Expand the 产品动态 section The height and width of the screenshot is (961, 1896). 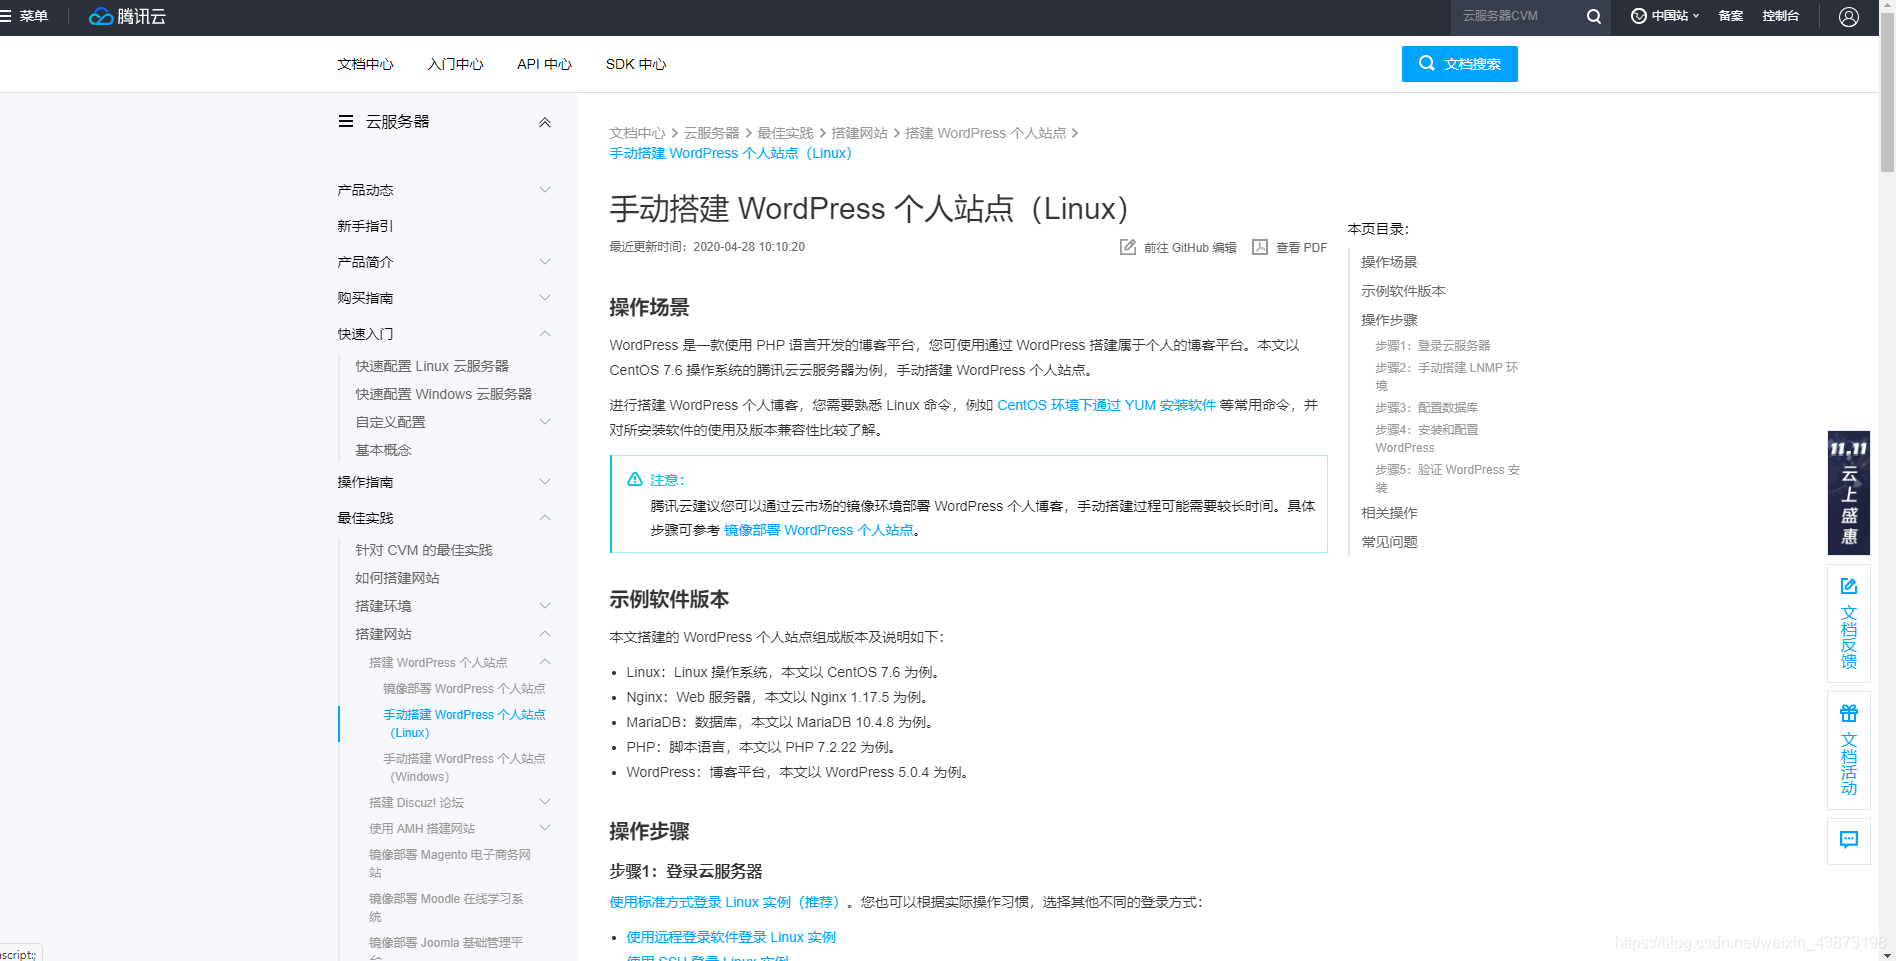point(545,189)
